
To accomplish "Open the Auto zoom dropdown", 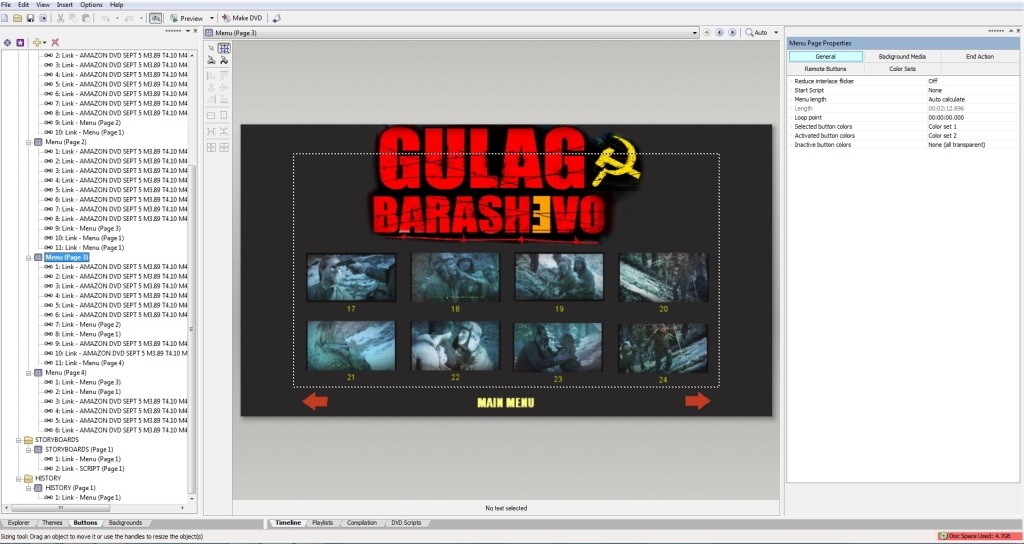I will [776, 32].
